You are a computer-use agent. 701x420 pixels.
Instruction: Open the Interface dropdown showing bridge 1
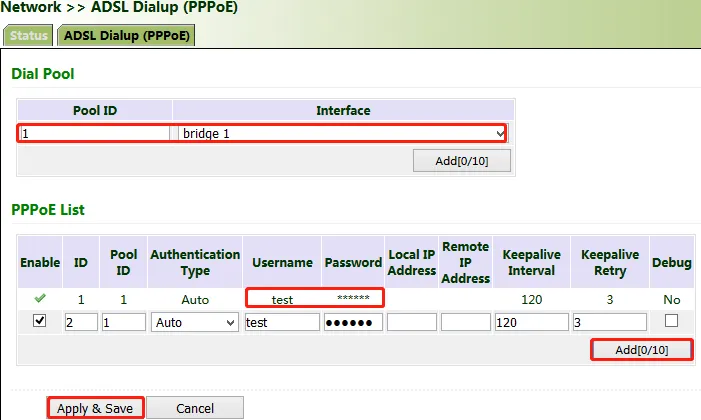tap(342, 133)
